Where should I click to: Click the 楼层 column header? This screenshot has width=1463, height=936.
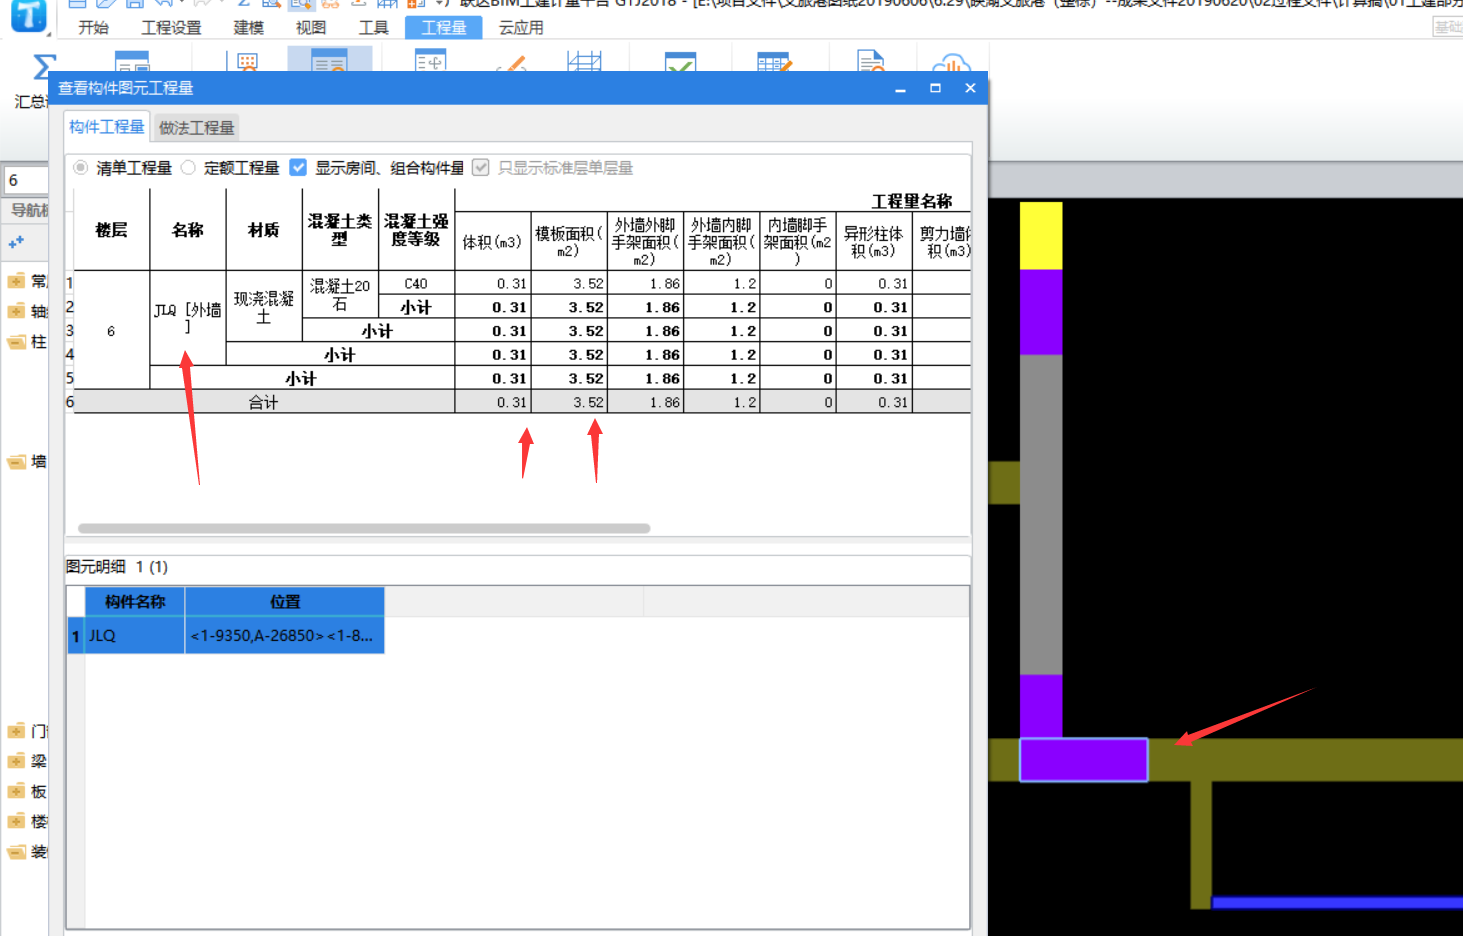(x=111, y=230)
